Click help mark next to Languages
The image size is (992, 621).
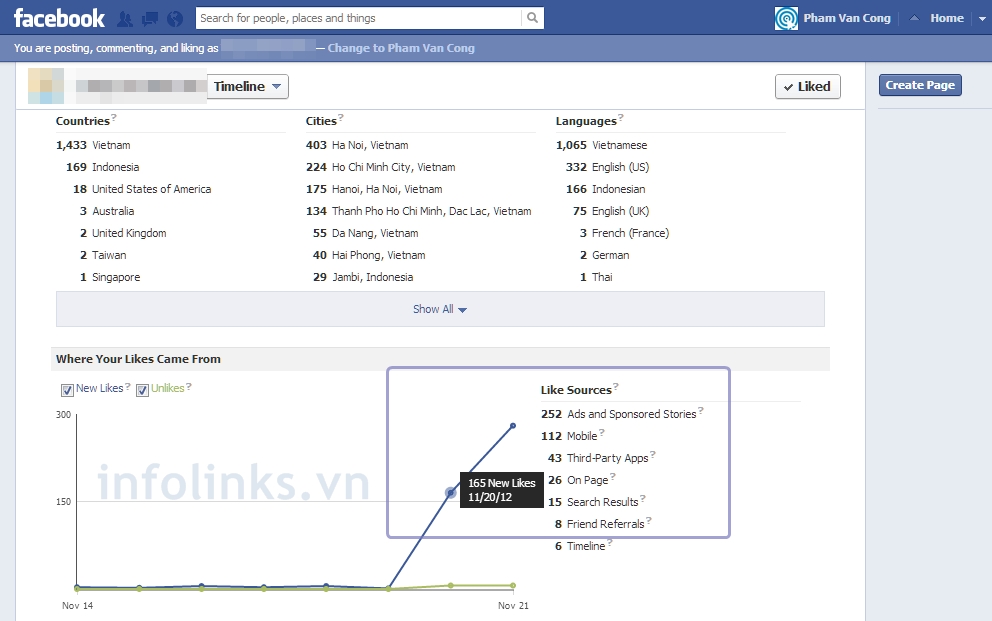tap(621, 117)
